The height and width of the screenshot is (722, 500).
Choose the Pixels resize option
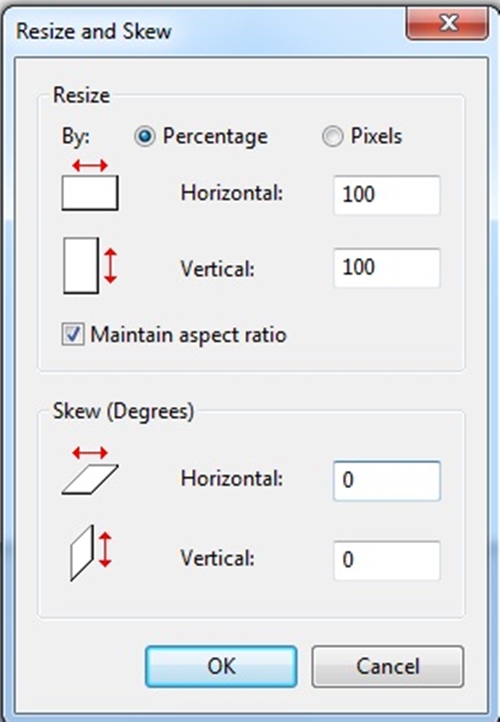click(332, 137)
